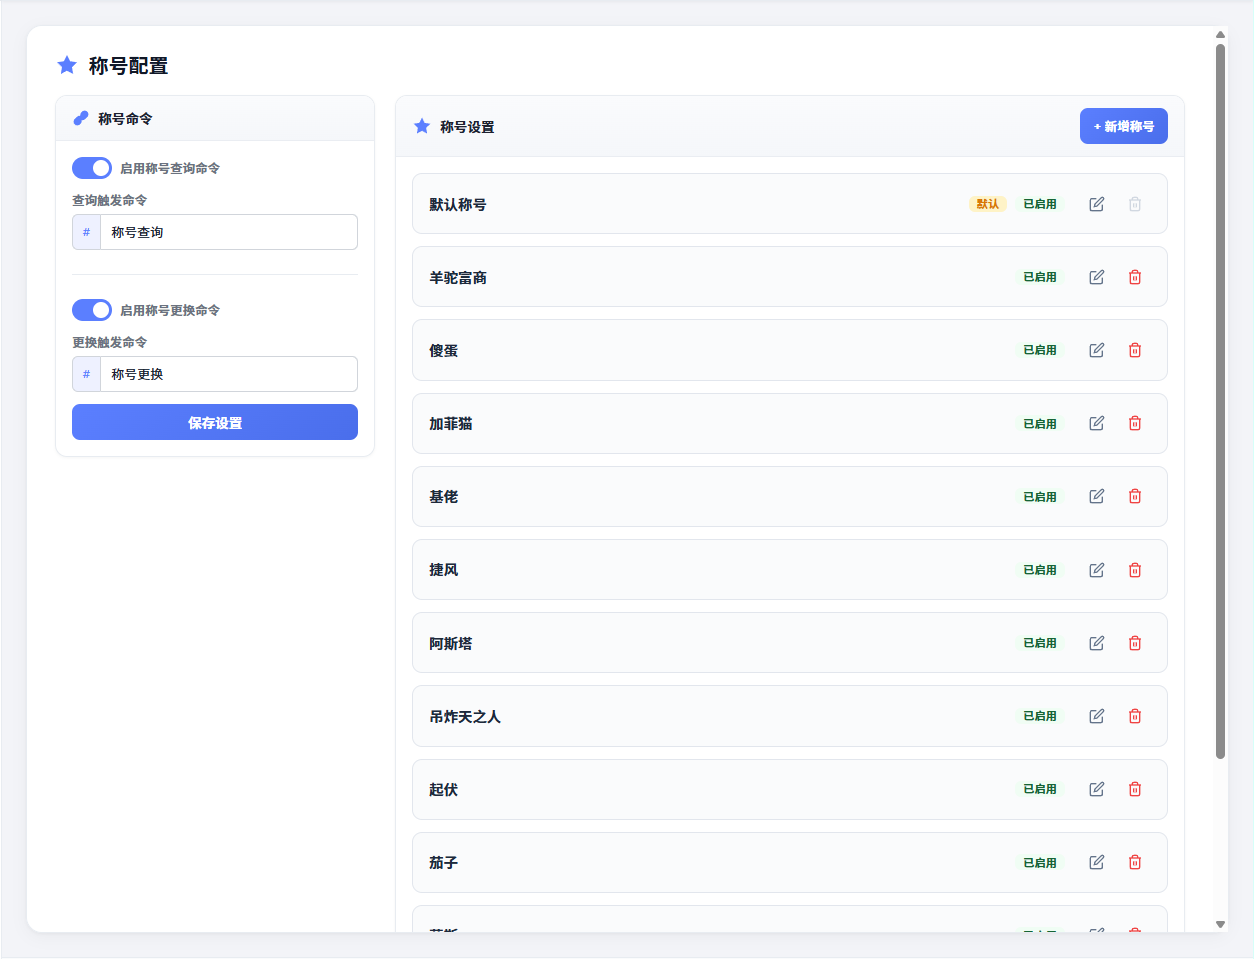The image size is (1254, 959).
Task: Disable the 启用称号更换命令 switch
Action: 92,310
